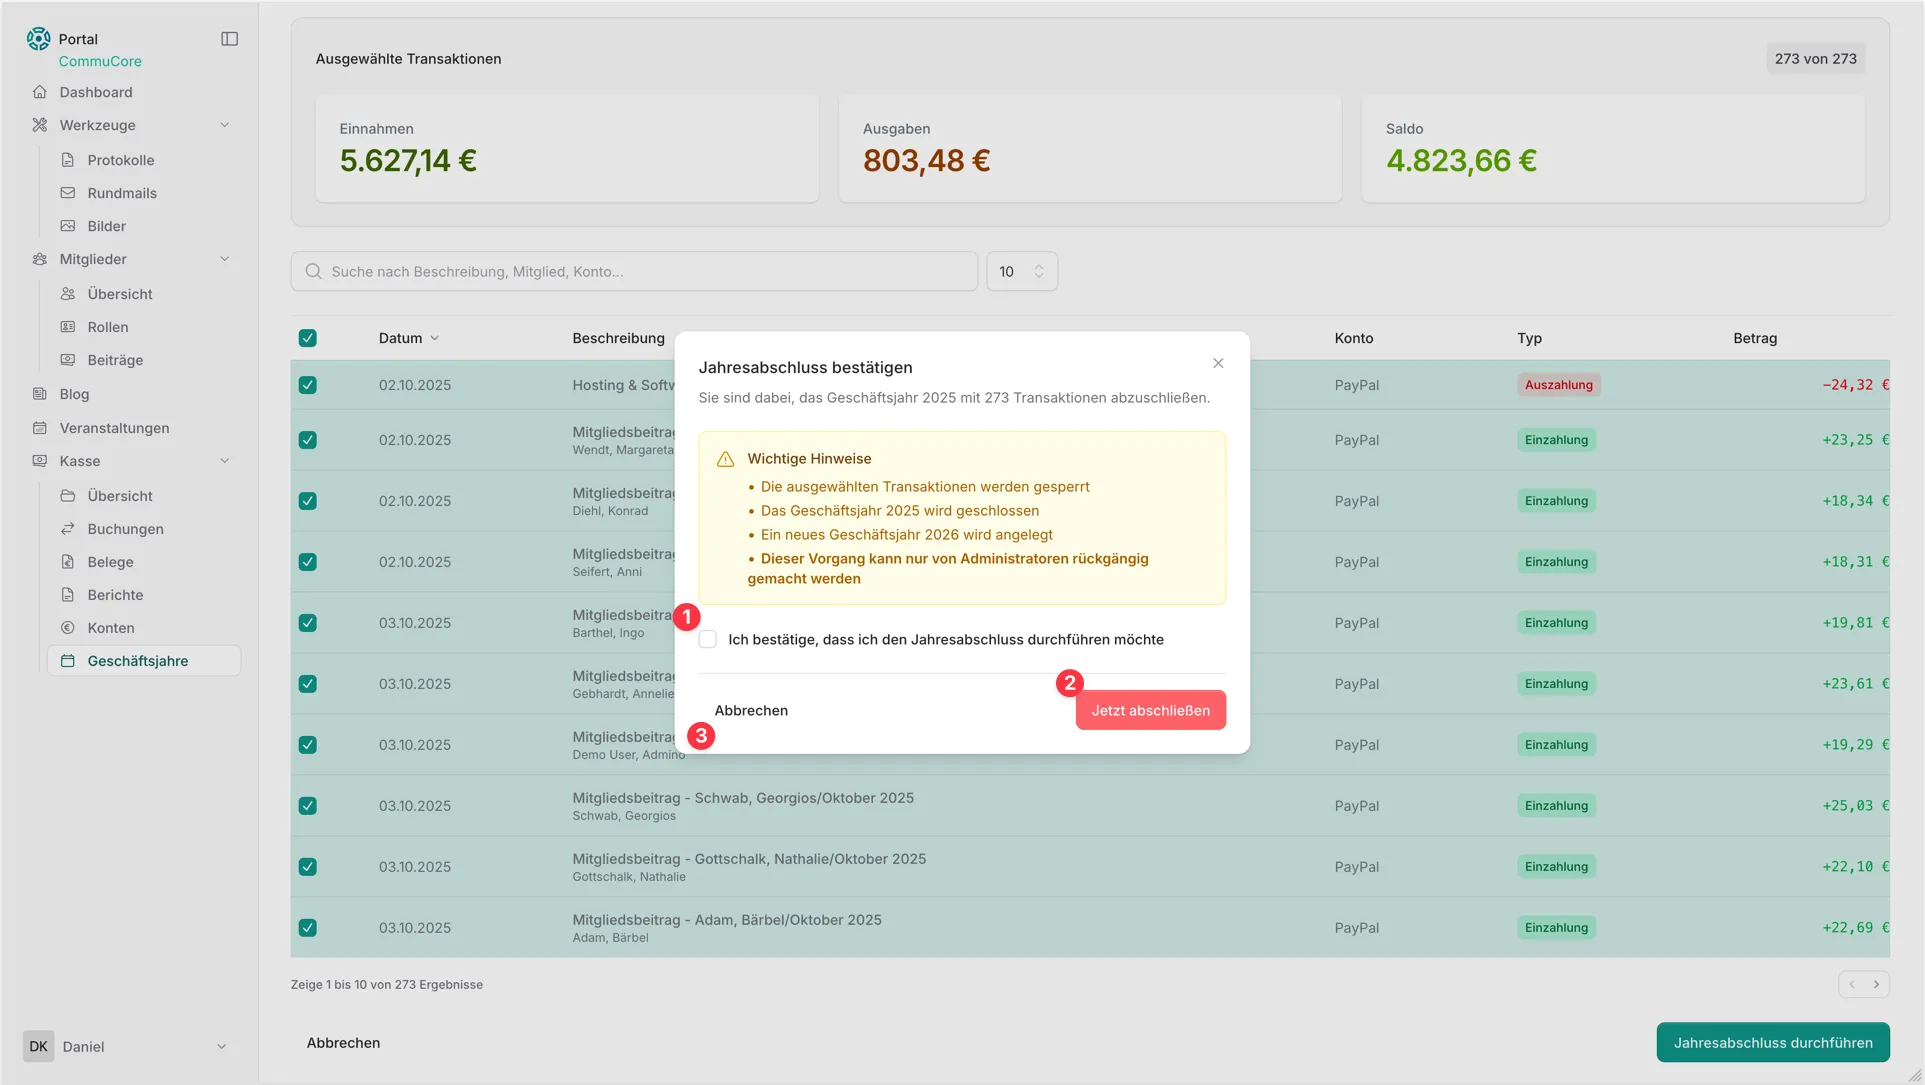Open Dashboard via house icon
The width and height of the screenshot is (1925, 1085).
[x=40, y=92]
